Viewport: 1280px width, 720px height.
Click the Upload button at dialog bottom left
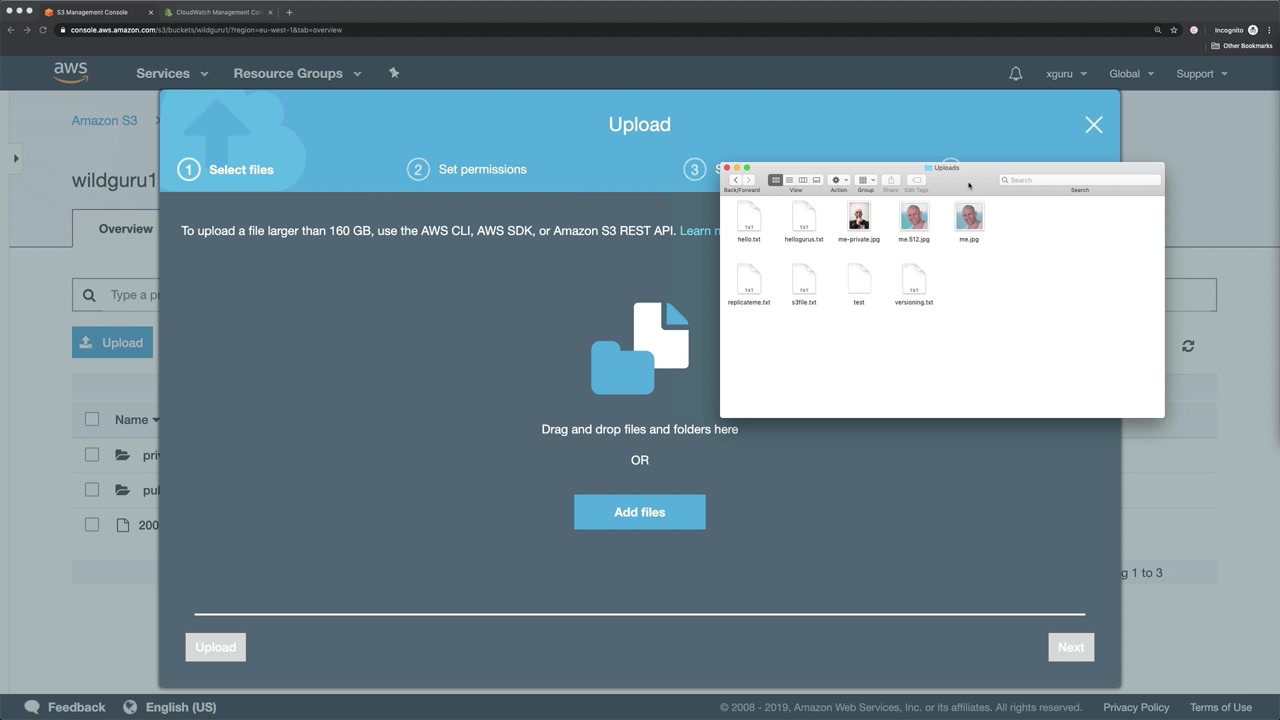pyautogui.click(x=216, y=647)
